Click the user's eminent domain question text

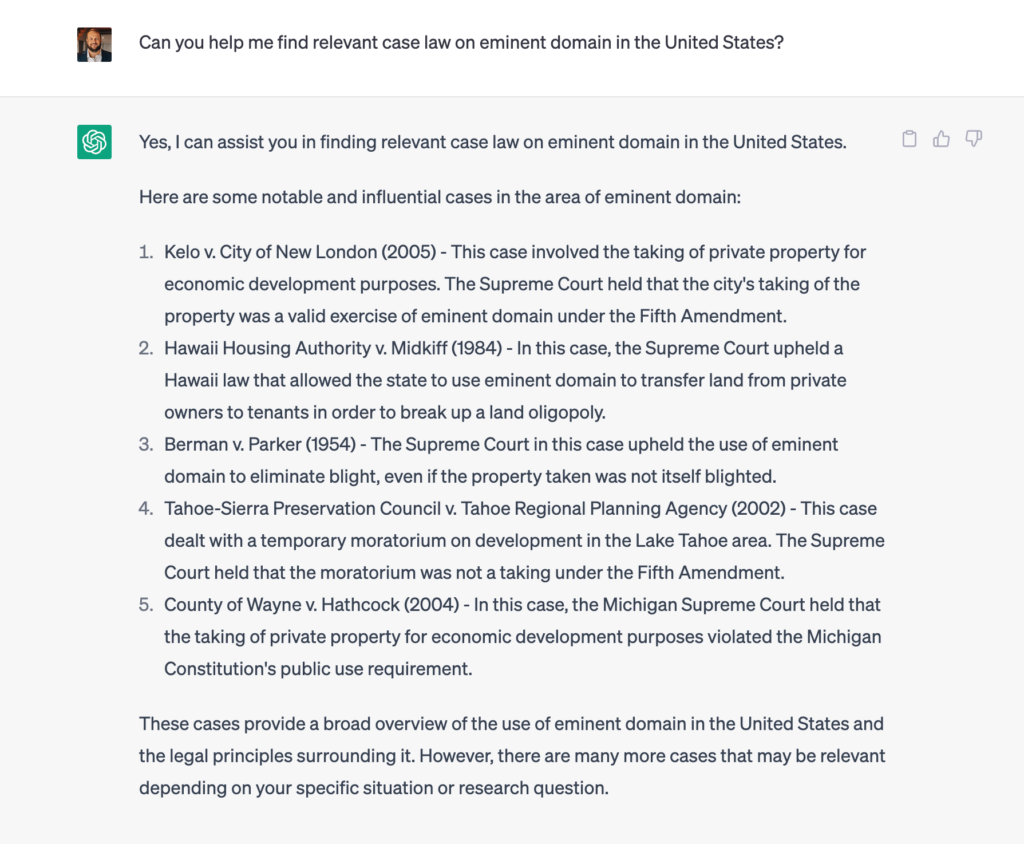[461, 42]
